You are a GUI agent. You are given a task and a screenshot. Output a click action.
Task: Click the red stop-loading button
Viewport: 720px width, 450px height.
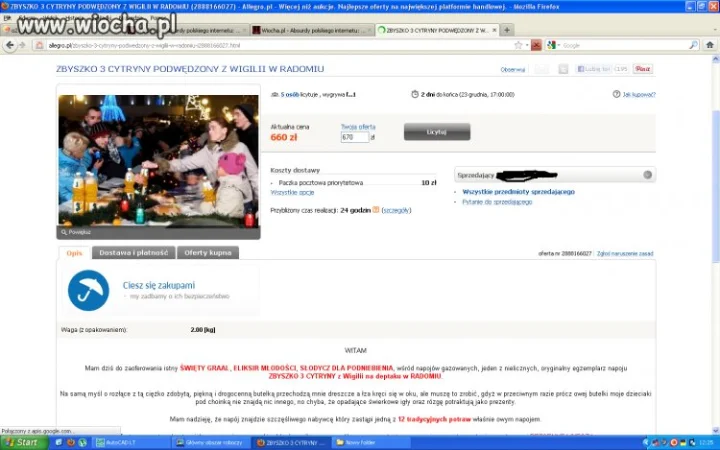(x=536, y=45)
